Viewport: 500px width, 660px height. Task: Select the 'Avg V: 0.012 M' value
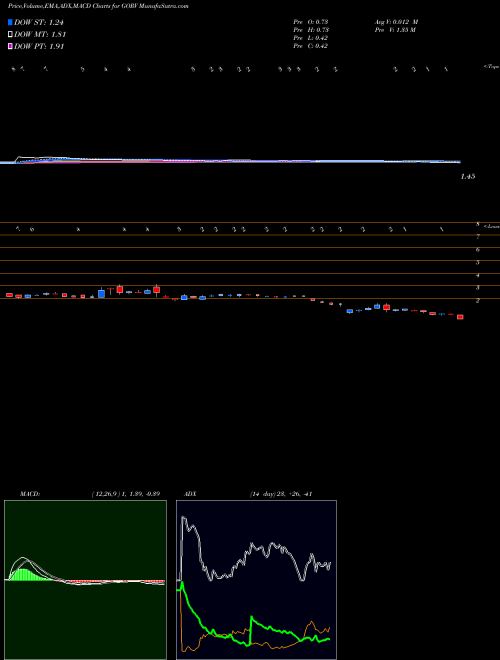point(396,22)
